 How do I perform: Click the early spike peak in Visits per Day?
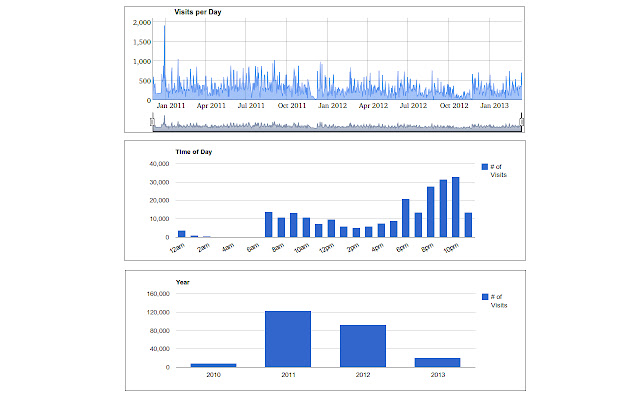pyautogui.click(x=164, y=30)
